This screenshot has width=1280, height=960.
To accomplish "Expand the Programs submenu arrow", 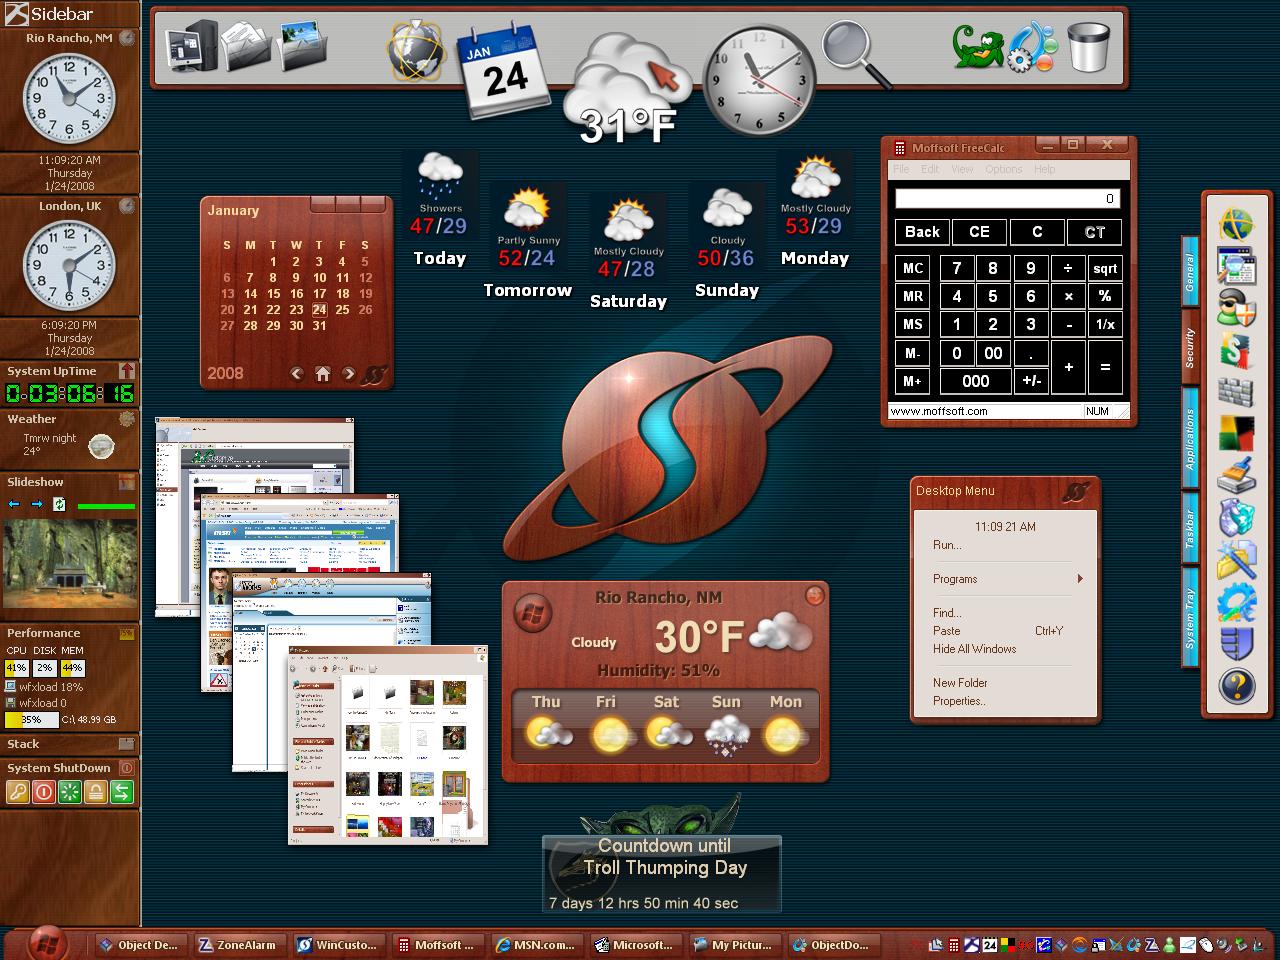I will (1080, 579).
